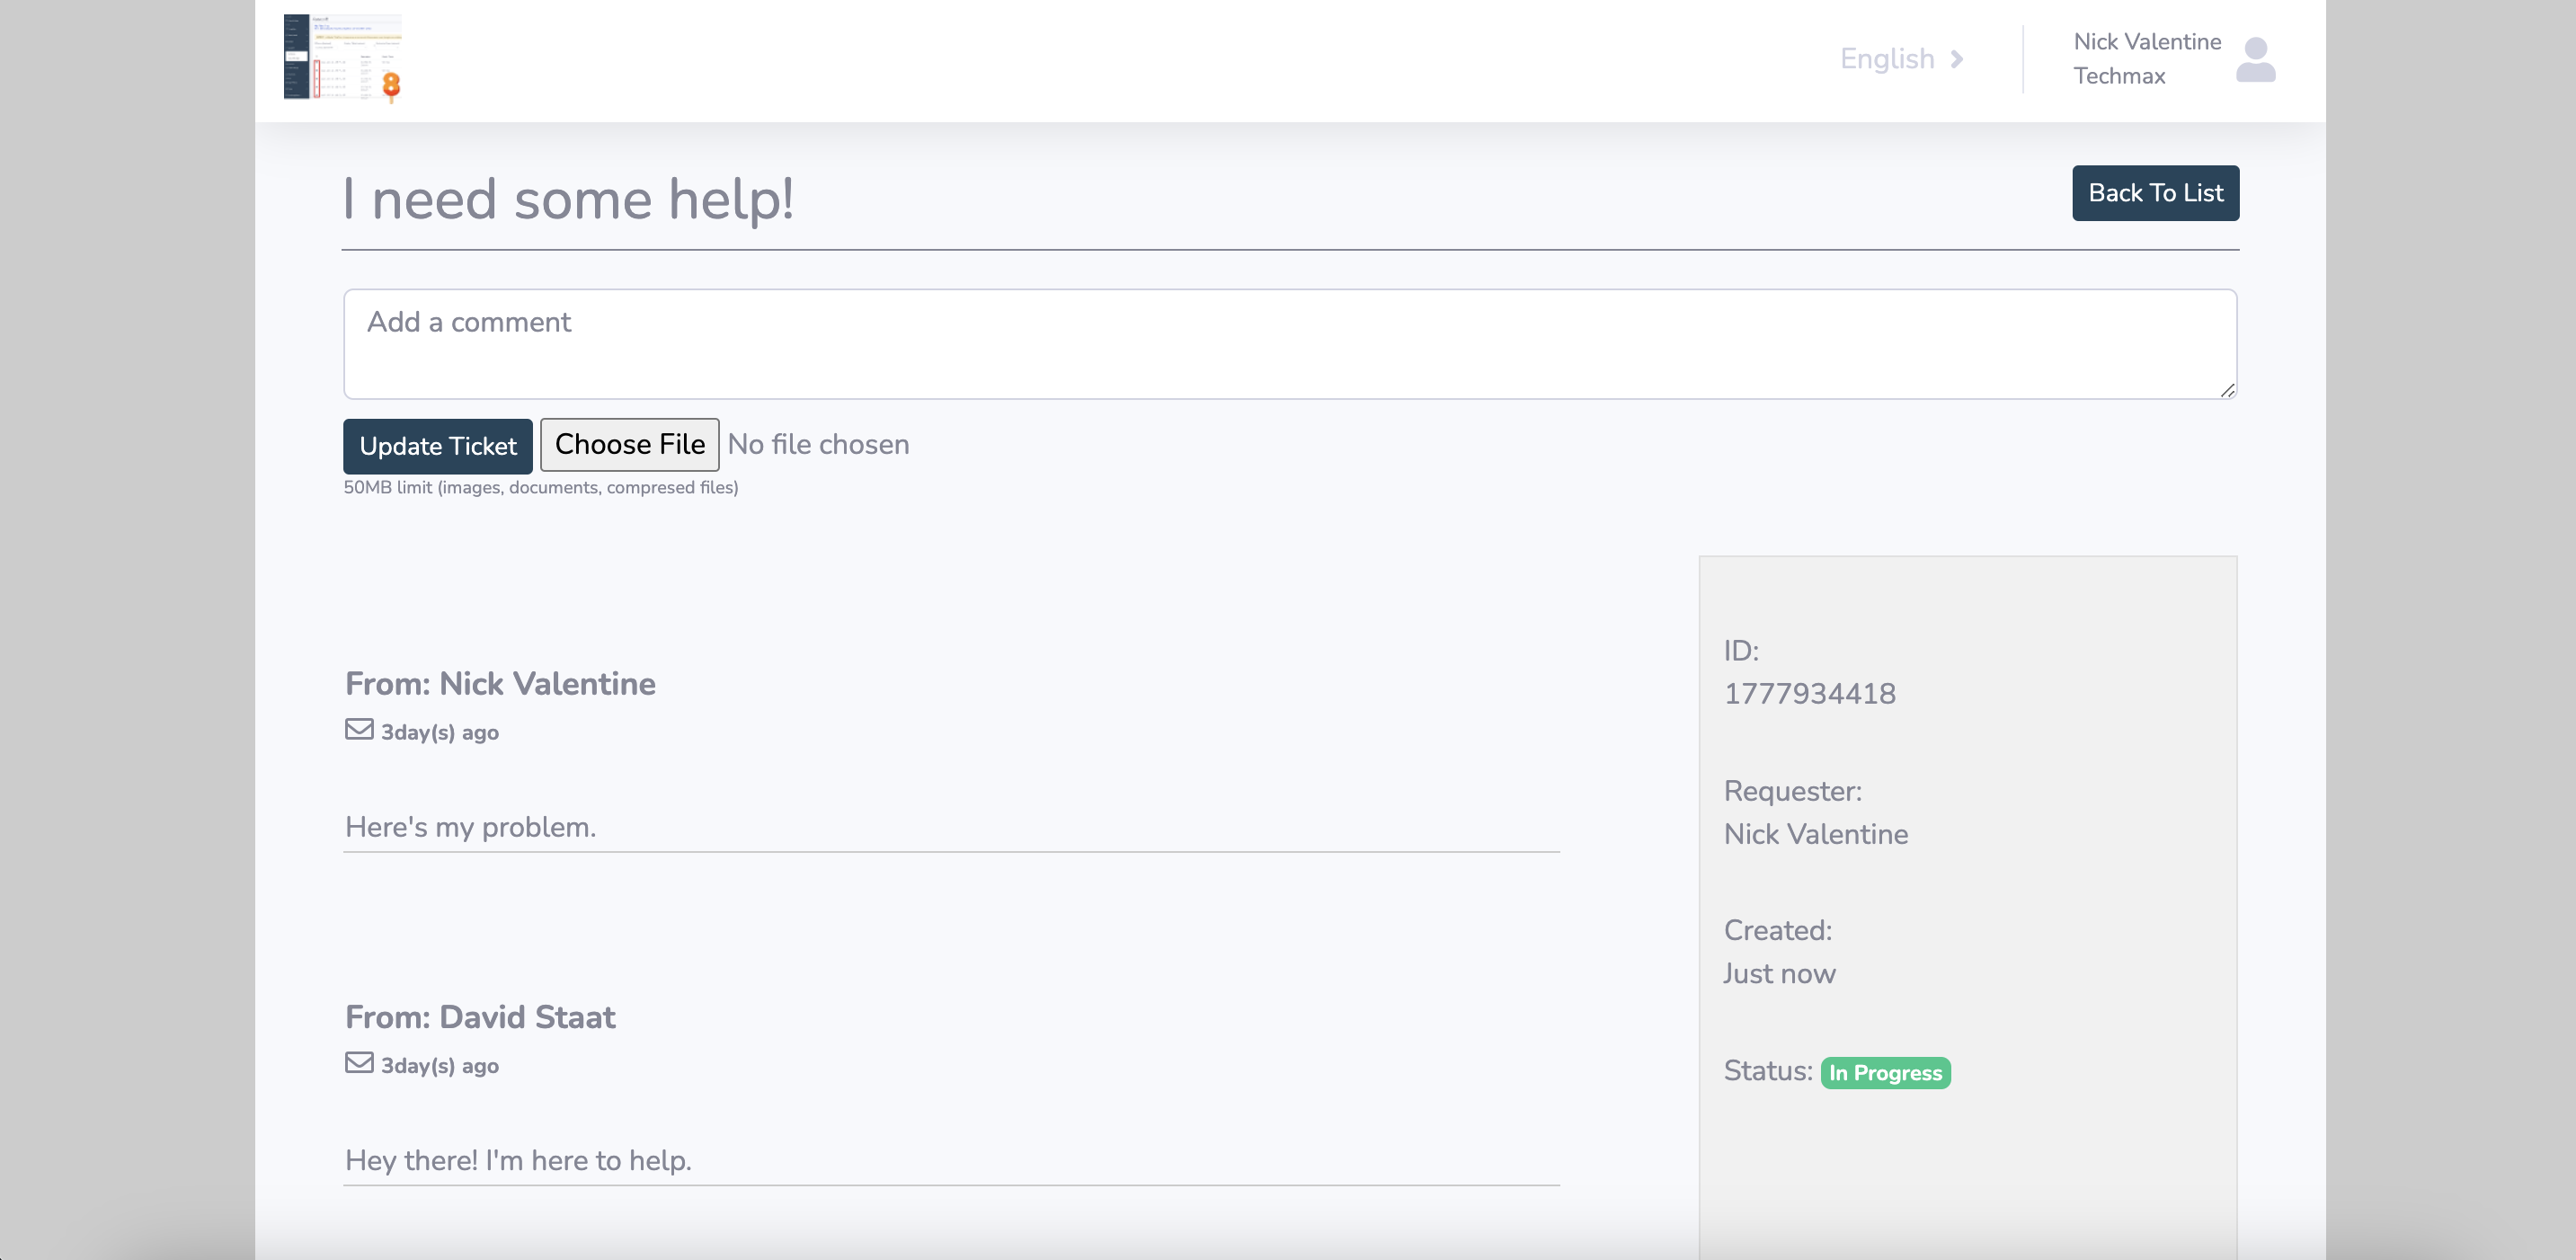The width and height of the screenshot is (2576, 1260).
Task: Click Here's my problem message text
Action: 470,827
